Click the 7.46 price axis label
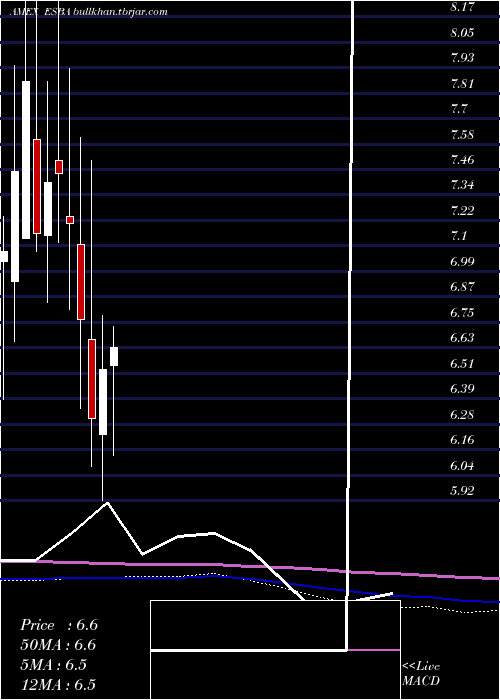The image size is (500, 700). pyautogui.click(x=462, y=160)
